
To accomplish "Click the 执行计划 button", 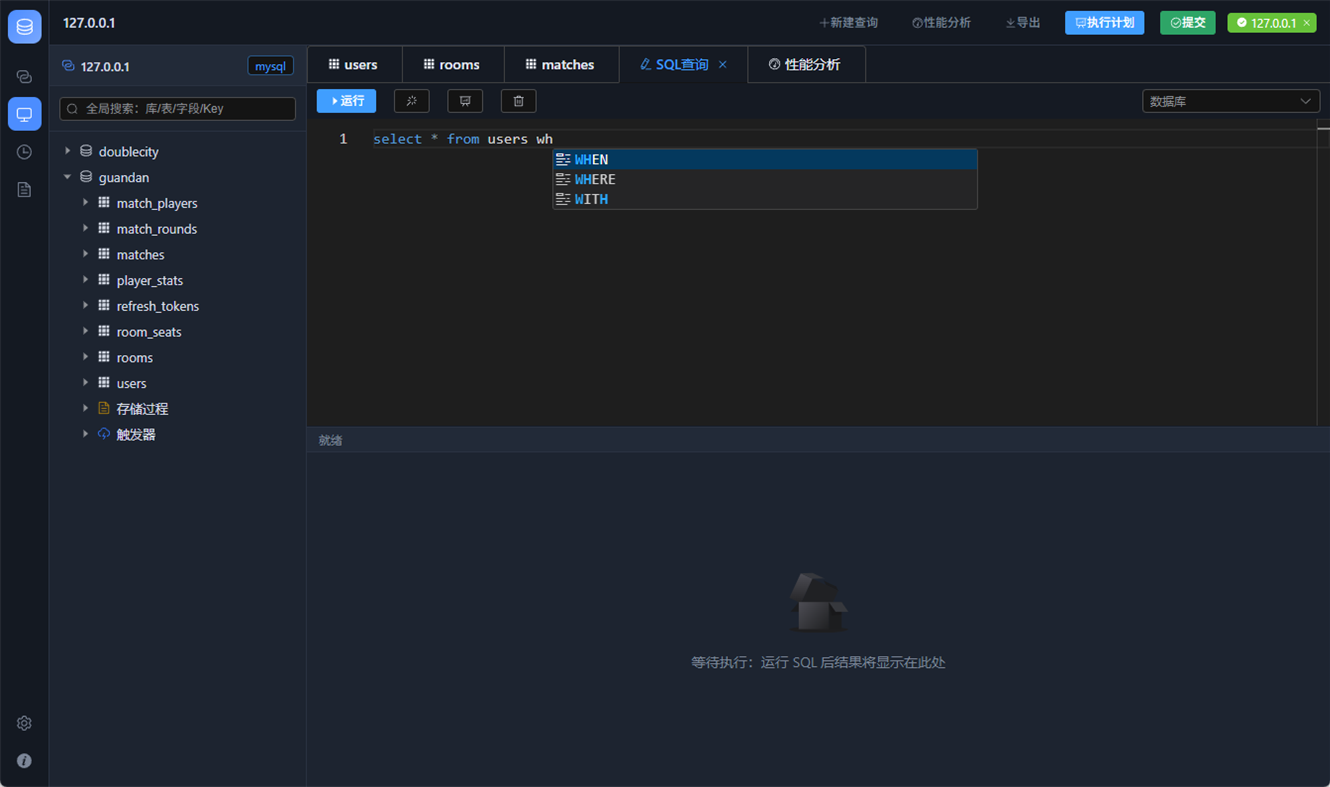I will 1104,23.
